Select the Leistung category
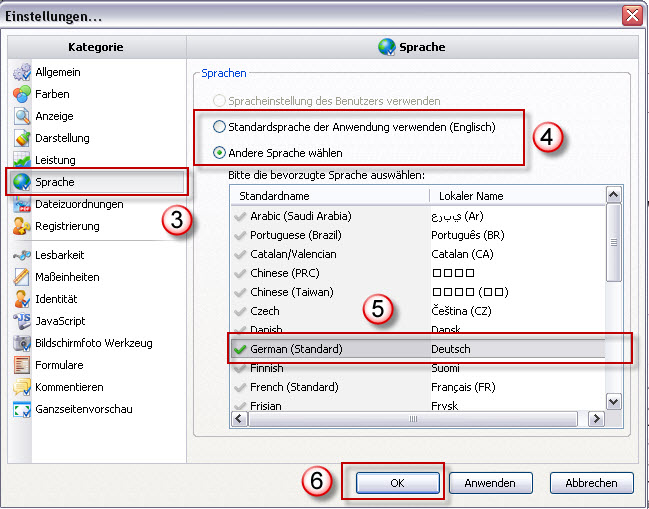 [x=55, y=160]
